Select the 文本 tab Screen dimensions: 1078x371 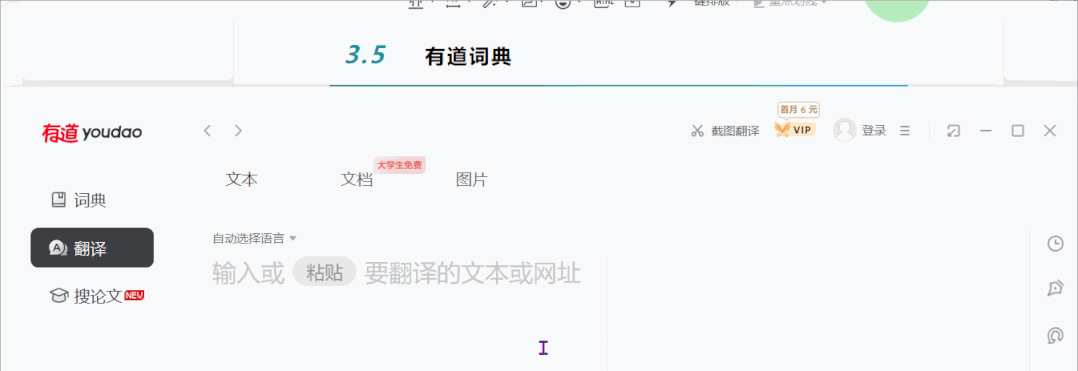click(x=241, y=180)
